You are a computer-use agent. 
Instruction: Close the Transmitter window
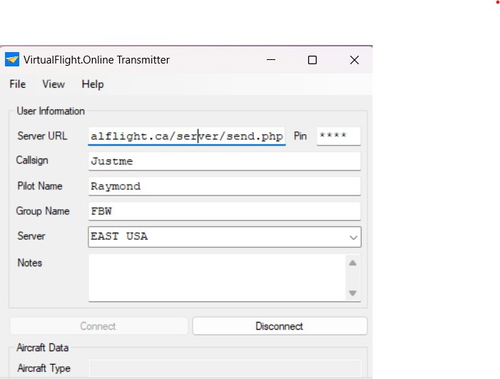click(354, 60)
